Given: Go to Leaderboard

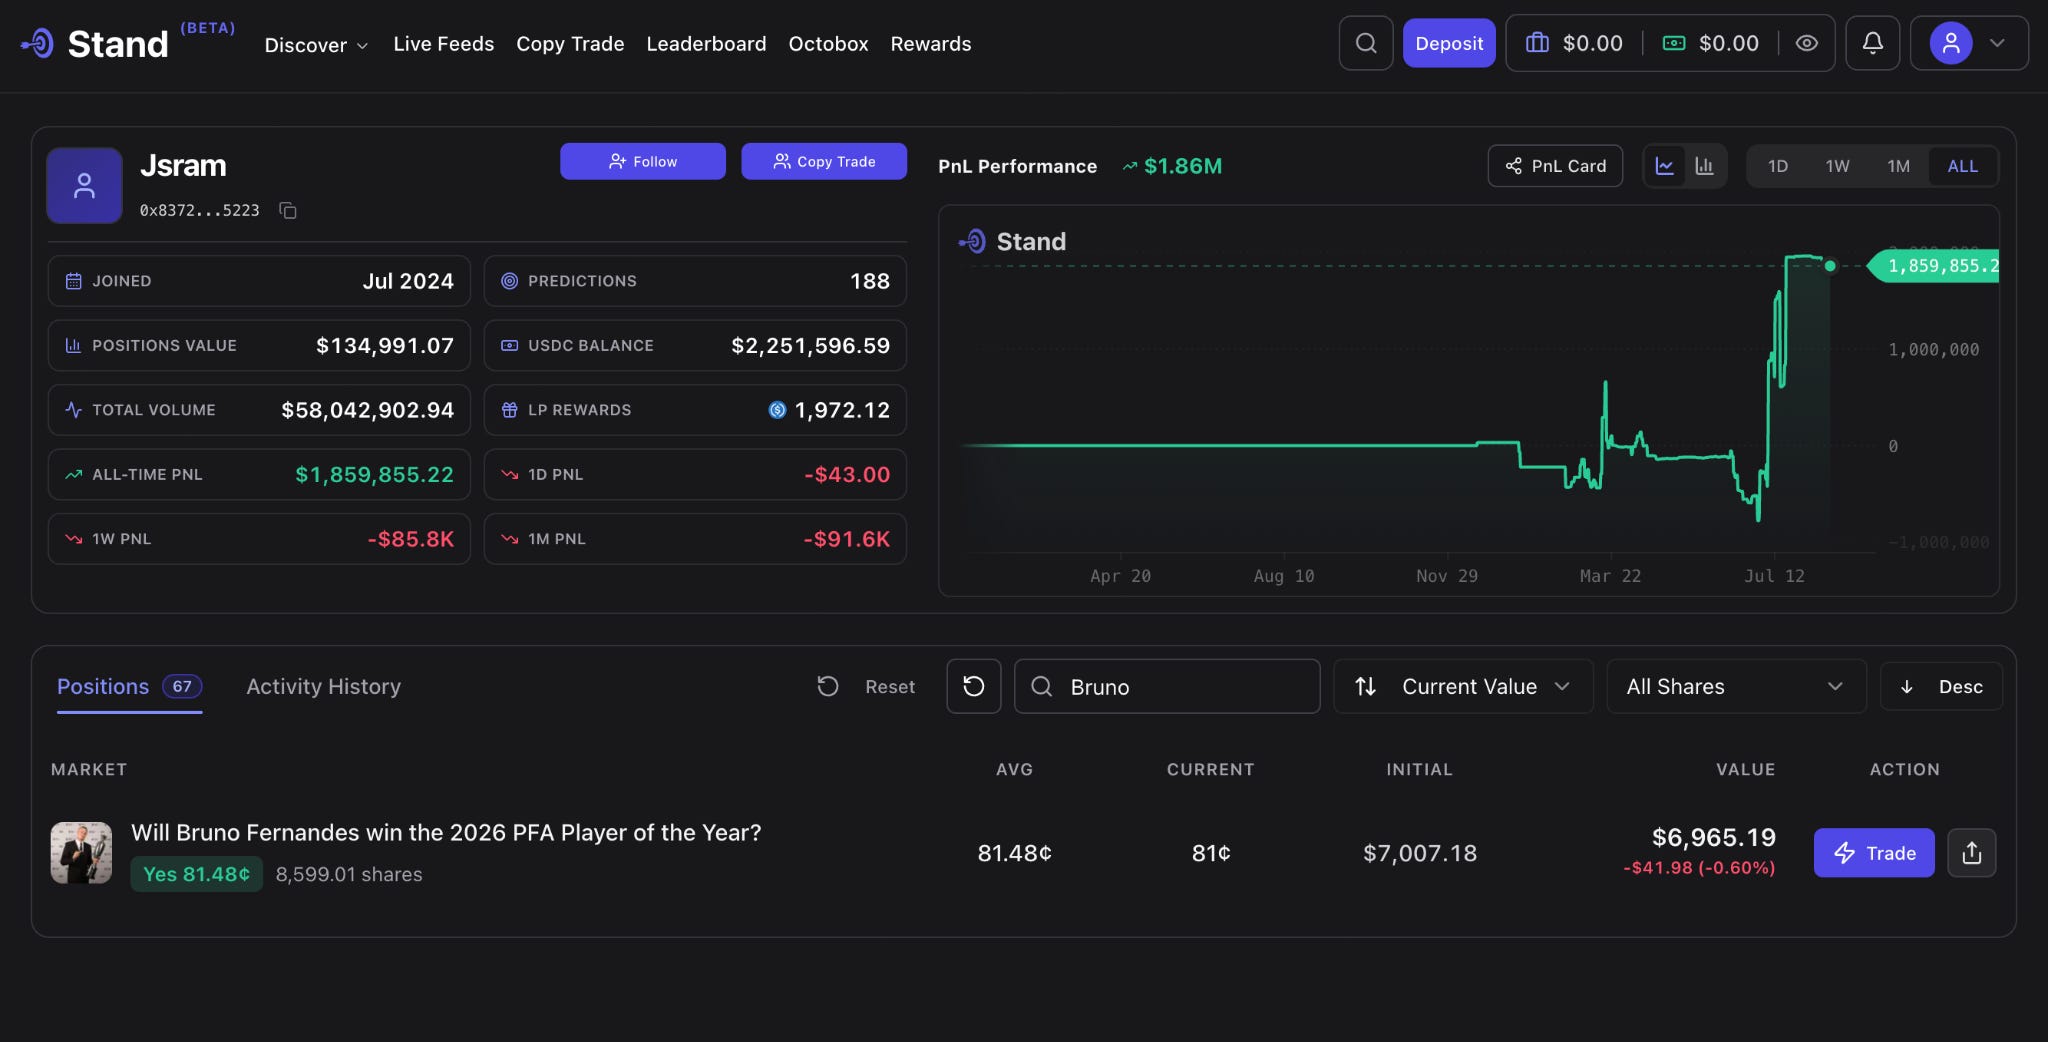Looking at the screenshot, I should tap(706, 44).
